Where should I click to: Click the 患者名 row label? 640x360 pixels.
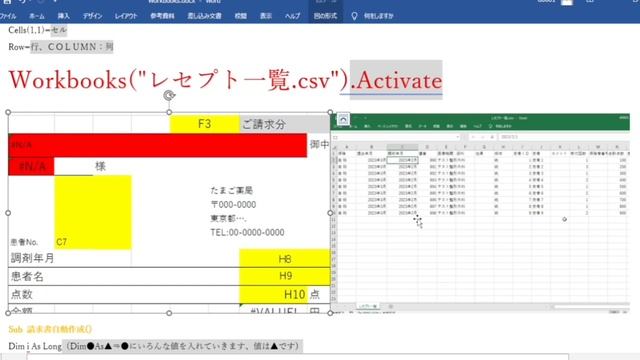point(27,277)
